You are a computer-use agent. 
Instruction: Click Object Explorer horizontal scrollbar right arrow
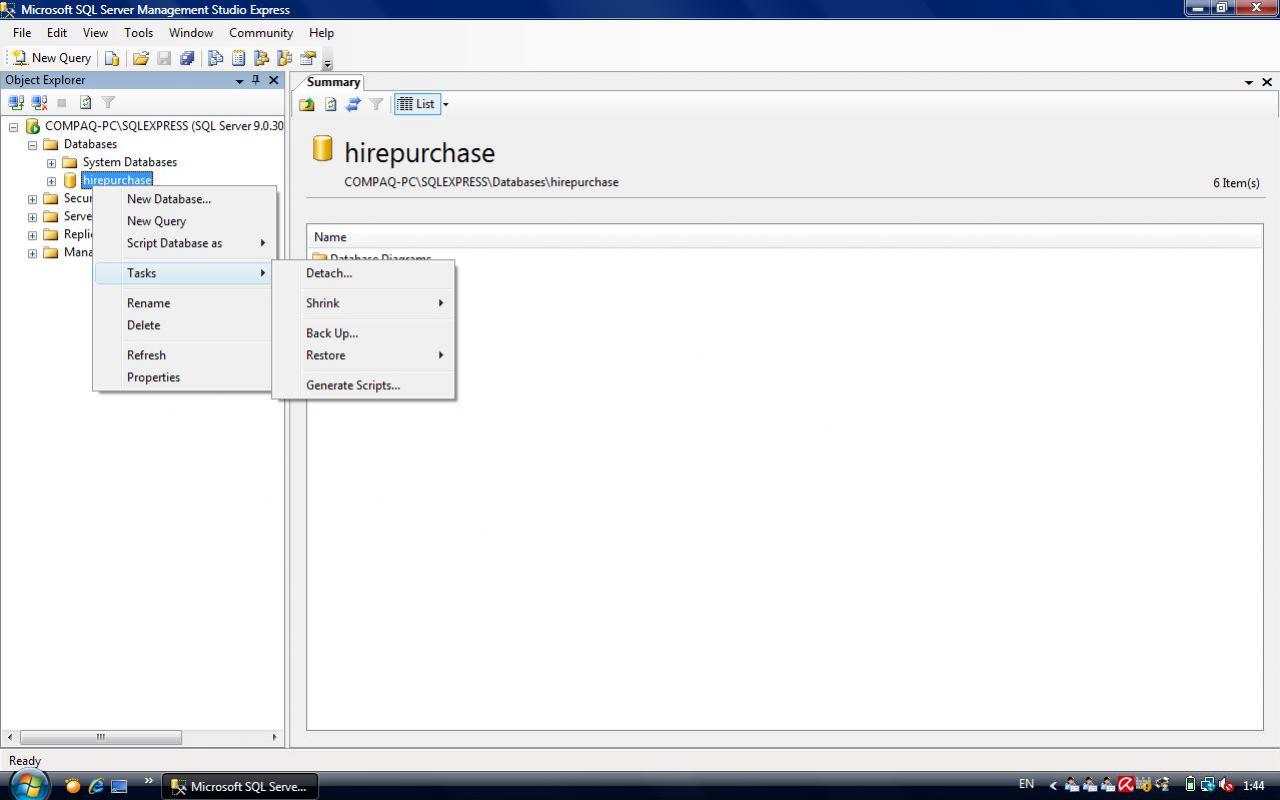[275, 737]
